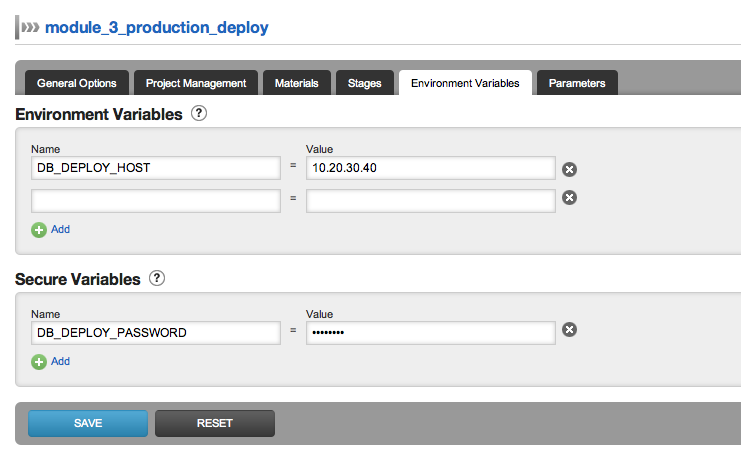Open help for Secure Variables section
Viewport: 750px width, 461px height.
pos(157,279)
